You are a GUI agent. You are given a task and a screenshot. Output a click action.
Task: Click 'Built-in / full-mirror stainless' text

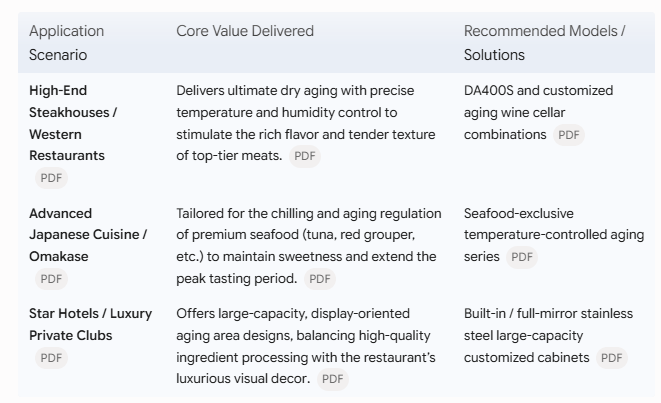point(548,314)
